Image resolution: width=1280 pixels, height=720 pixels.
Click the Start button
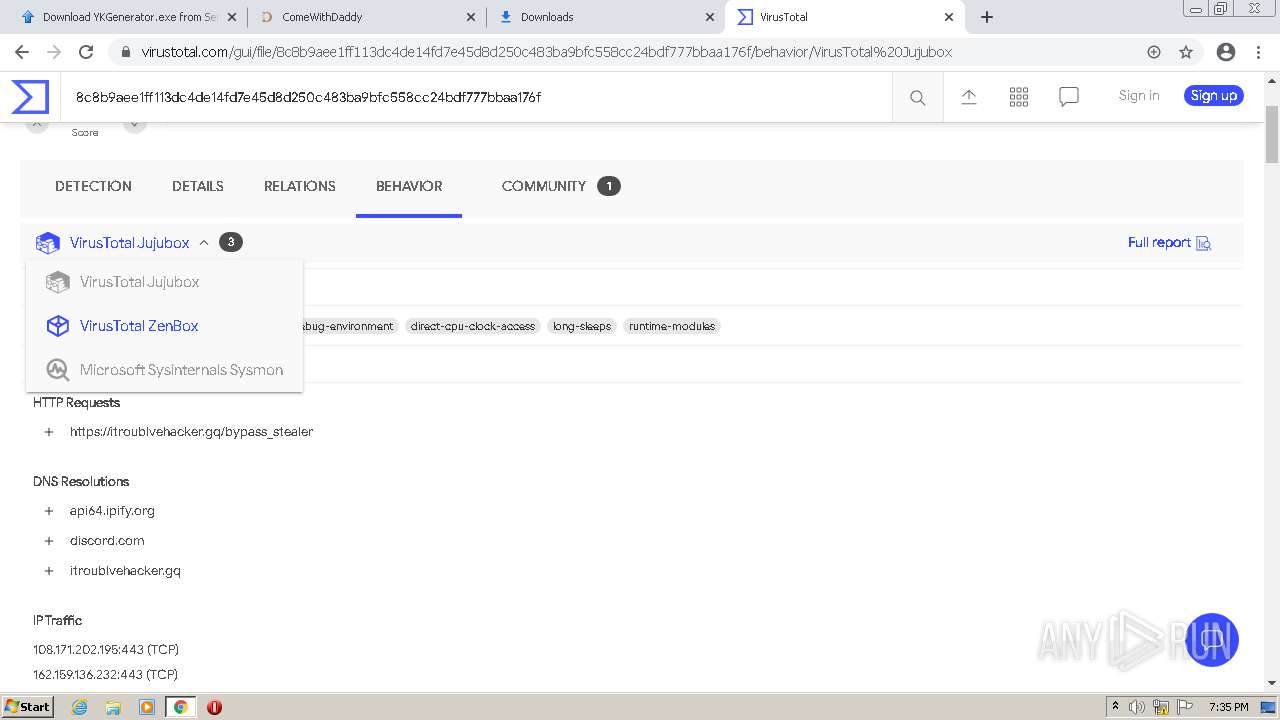point(28,707)
